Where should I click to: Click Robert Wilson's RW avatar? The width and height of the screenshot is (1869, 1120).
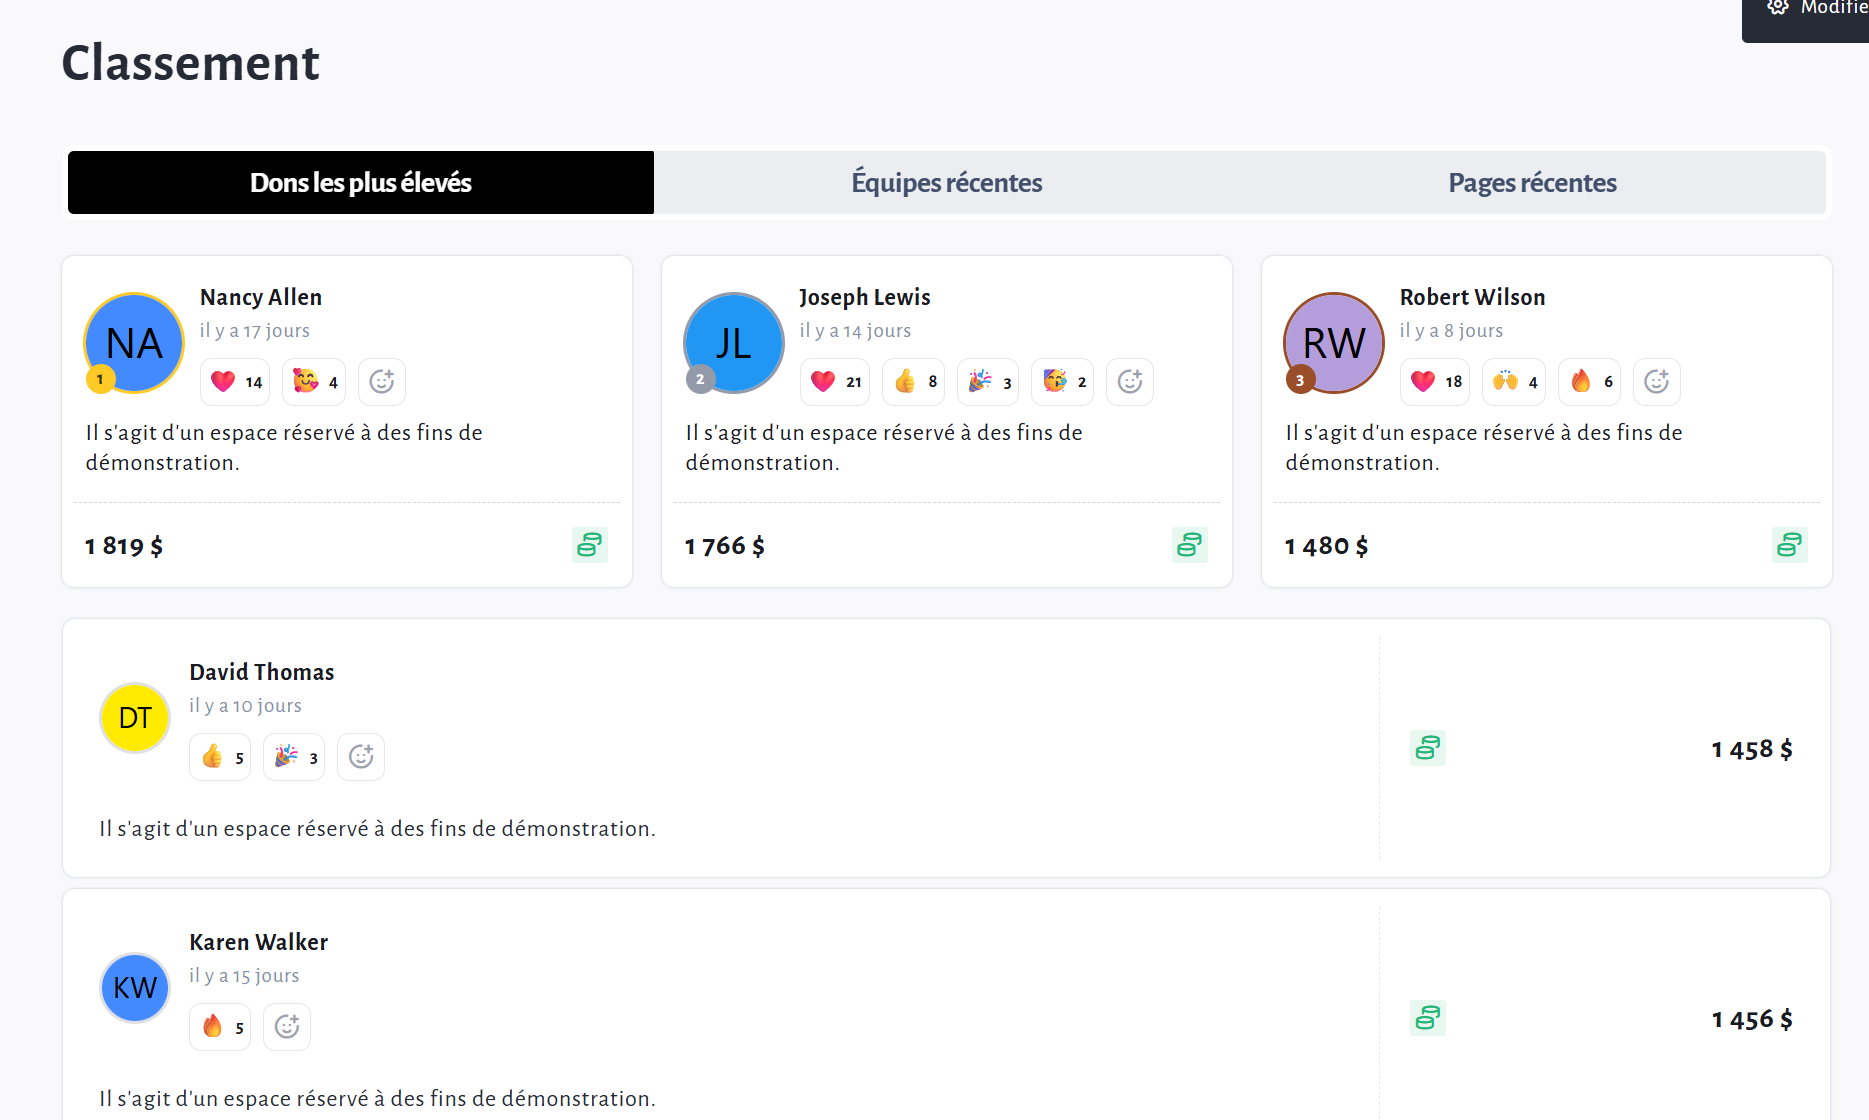coord(1334,343)
